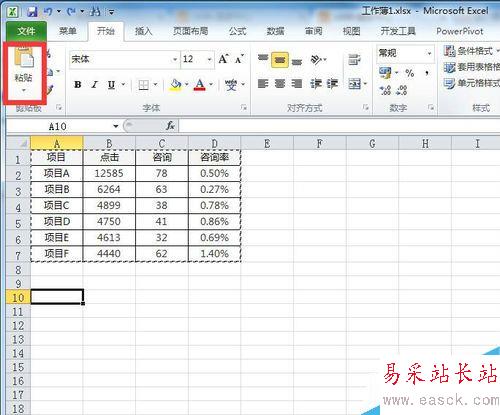Align cell text left
The image size is (500, 415).
pyautogui.click(x=263, y=83)
